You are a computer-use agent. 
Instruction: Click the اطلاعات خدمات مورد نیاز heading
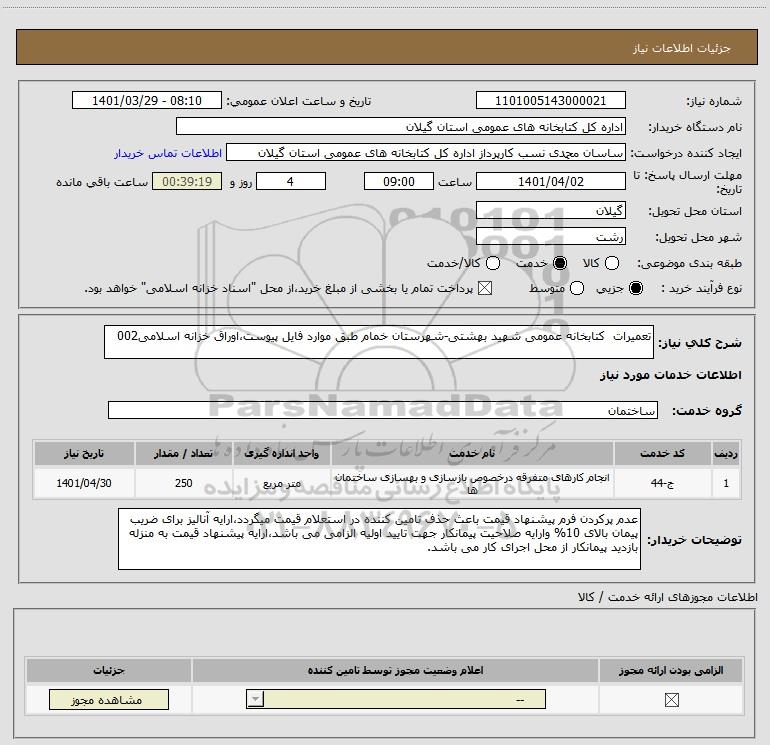(x=671, y=375)
